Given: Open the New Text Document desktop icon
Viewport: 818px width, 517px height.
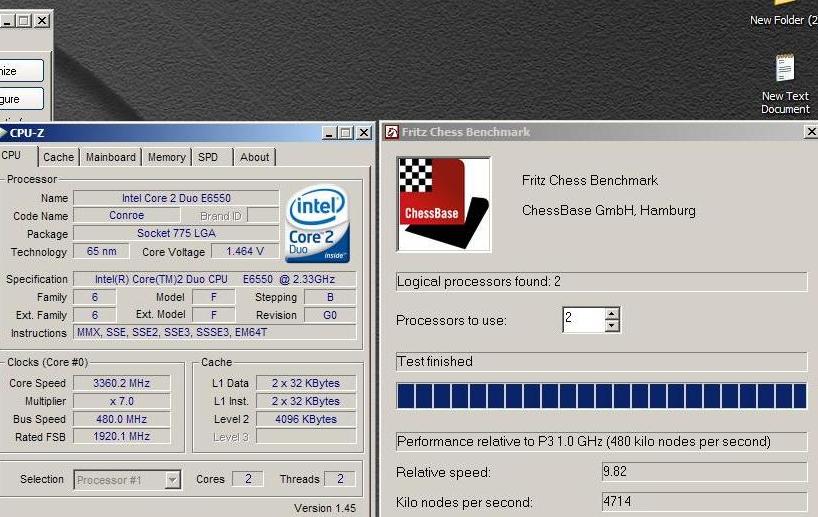Looking at the screenshot, I should 785,83.
